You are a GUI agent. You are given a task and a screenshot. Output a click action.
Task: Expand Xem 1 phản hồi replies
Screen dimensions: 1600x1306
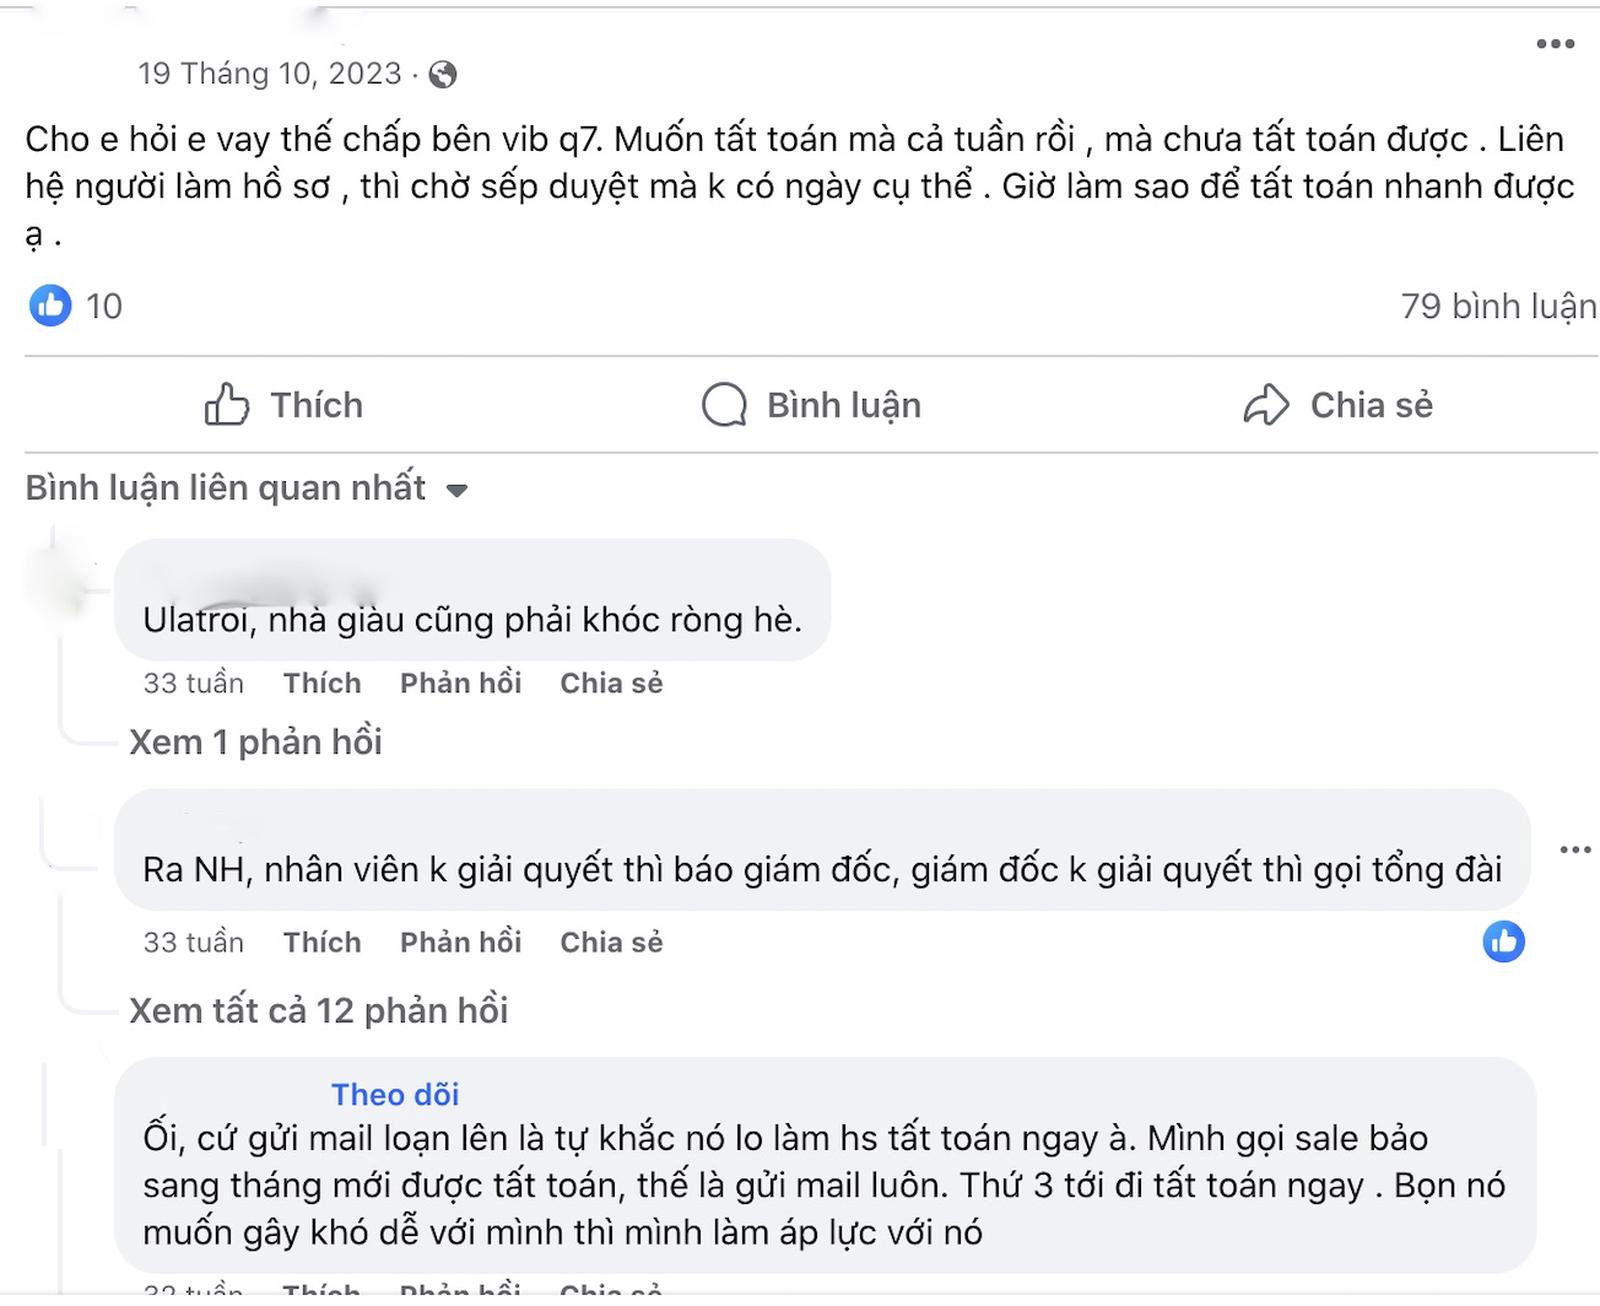tap(256, 742)
